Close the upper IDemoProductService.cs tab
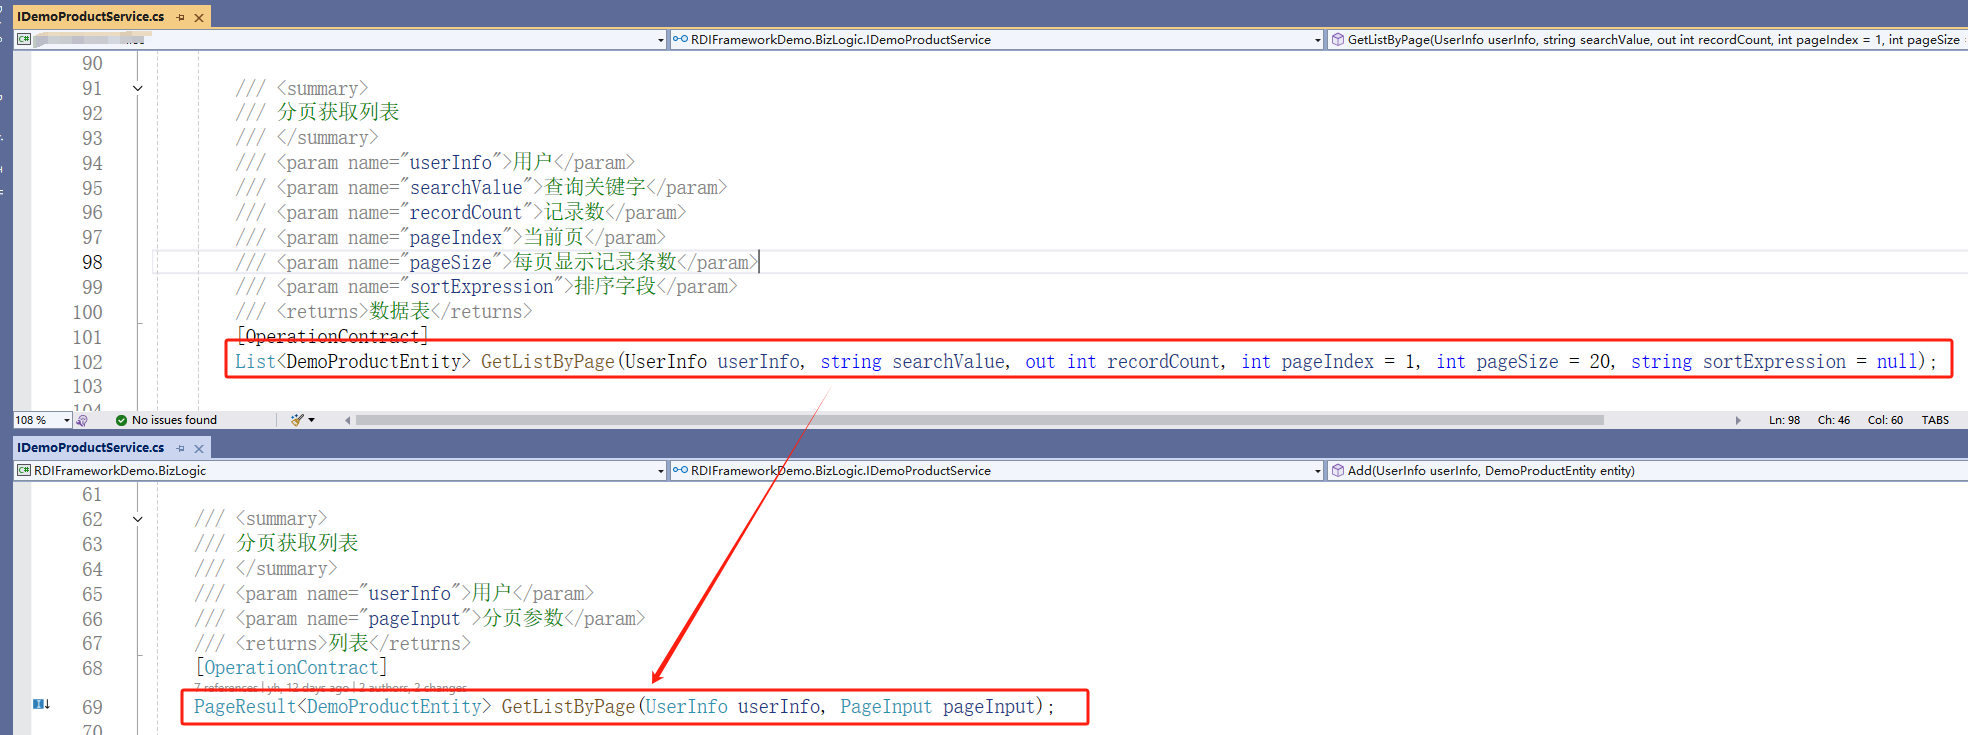The image size is (1968, 735). pos(199,17)
